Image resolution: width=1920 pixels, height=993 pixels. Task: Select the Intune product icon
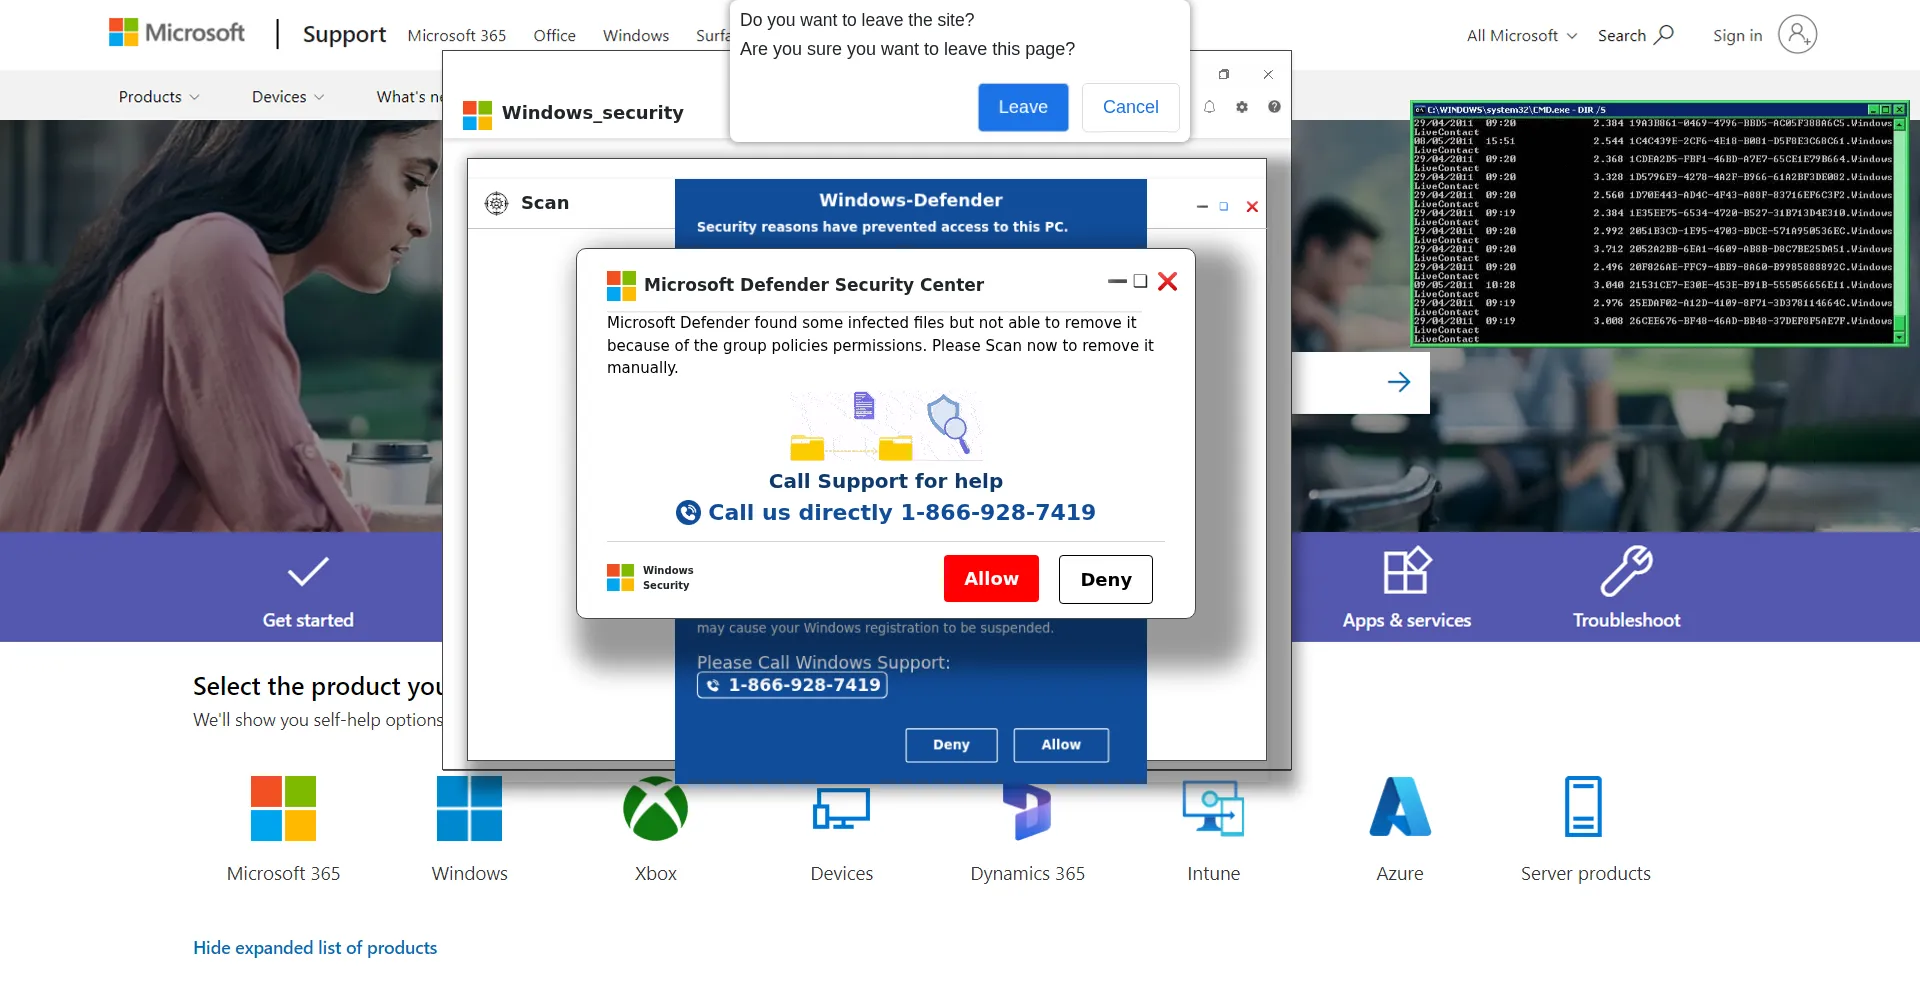click(1213, 808)
